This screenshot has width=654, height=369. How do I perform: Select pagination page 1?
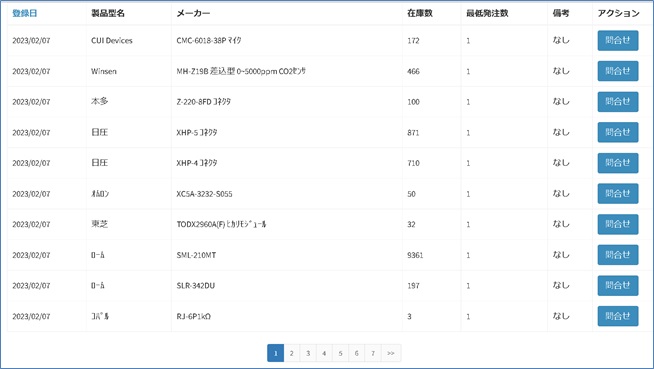275,353
